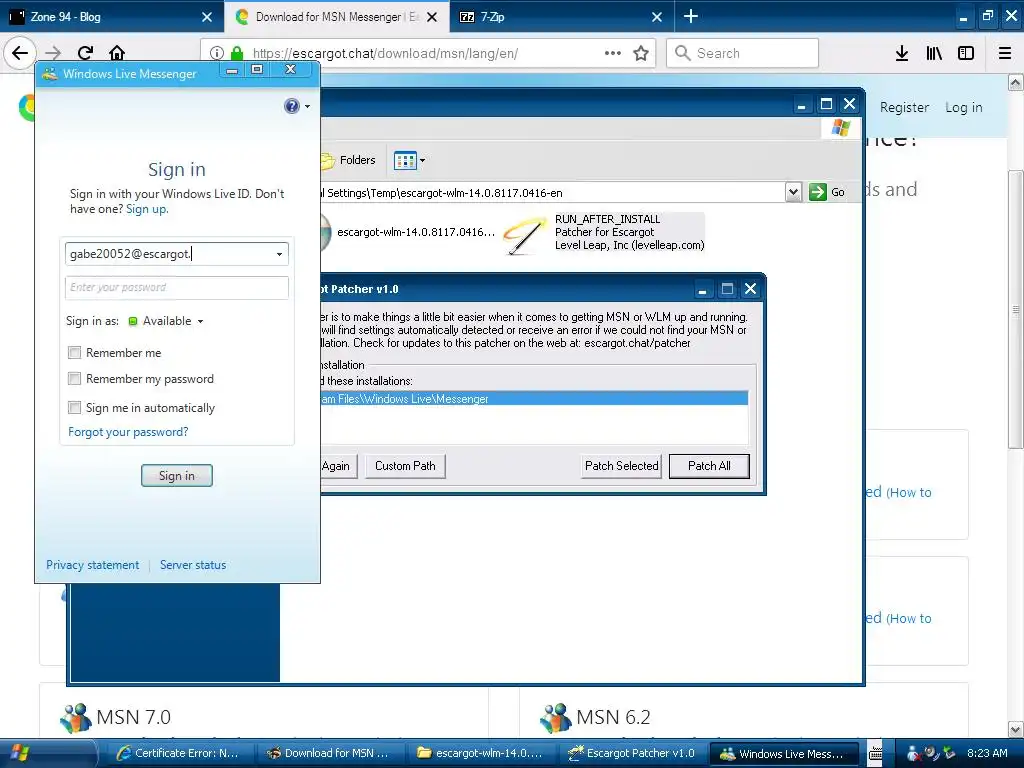Click the Patch Selected button
The width and height of the screenshot is (1024, 768).
point(621,466)
